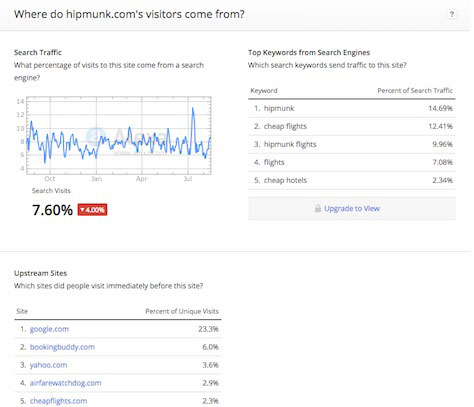This screenshot has height=407, width=474.
Task: Open the Upgrade to View link
Action: click(x=352, y=209)
